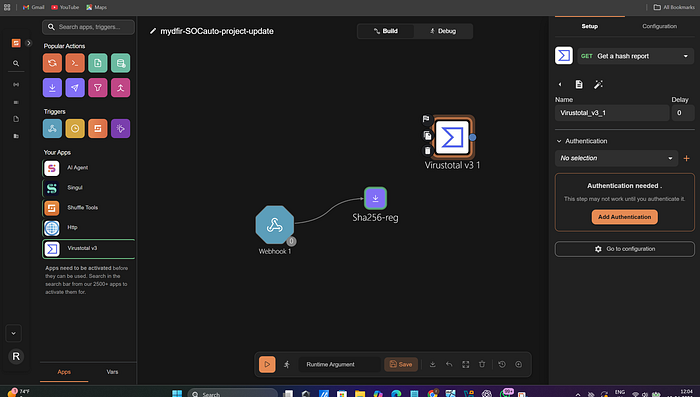Search apps and triggers field
This screenshot has width=700, height=397.
[88, 27]
